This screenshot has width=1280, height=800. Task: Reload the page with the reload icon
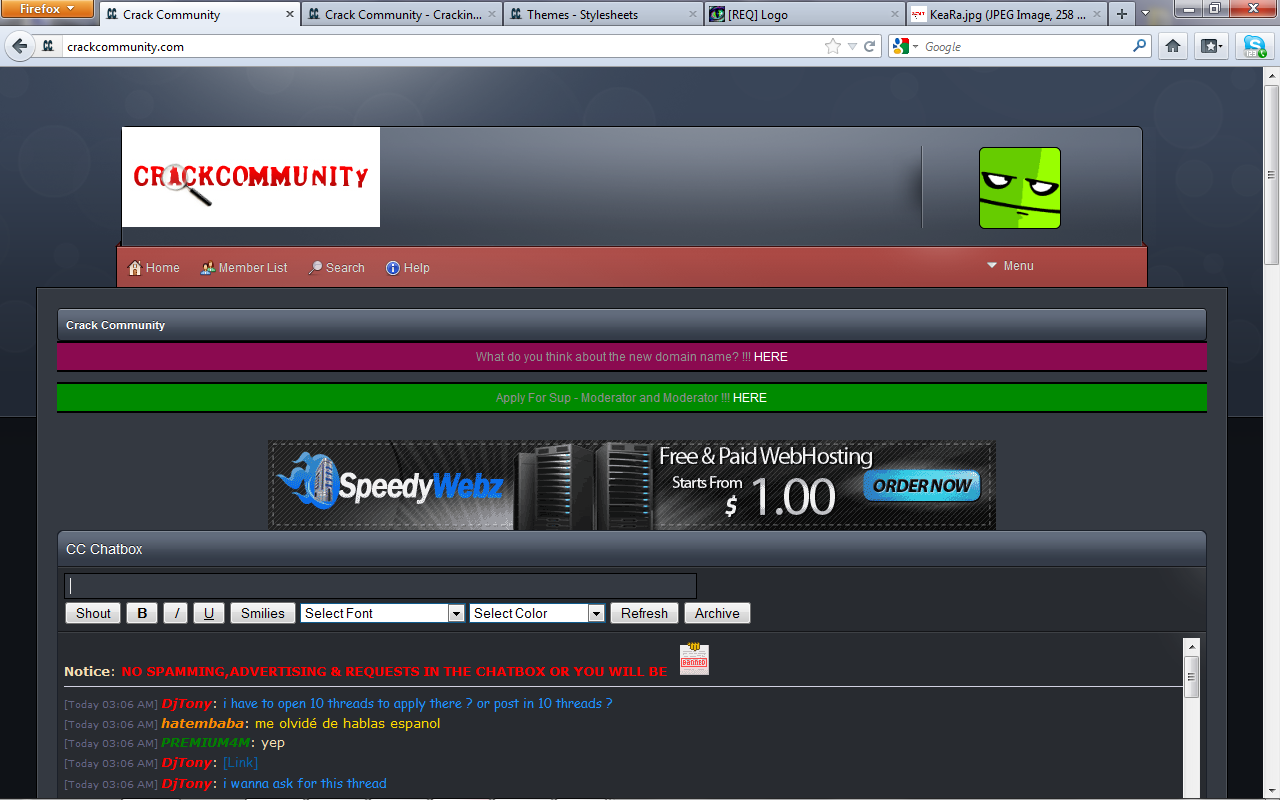870,46
